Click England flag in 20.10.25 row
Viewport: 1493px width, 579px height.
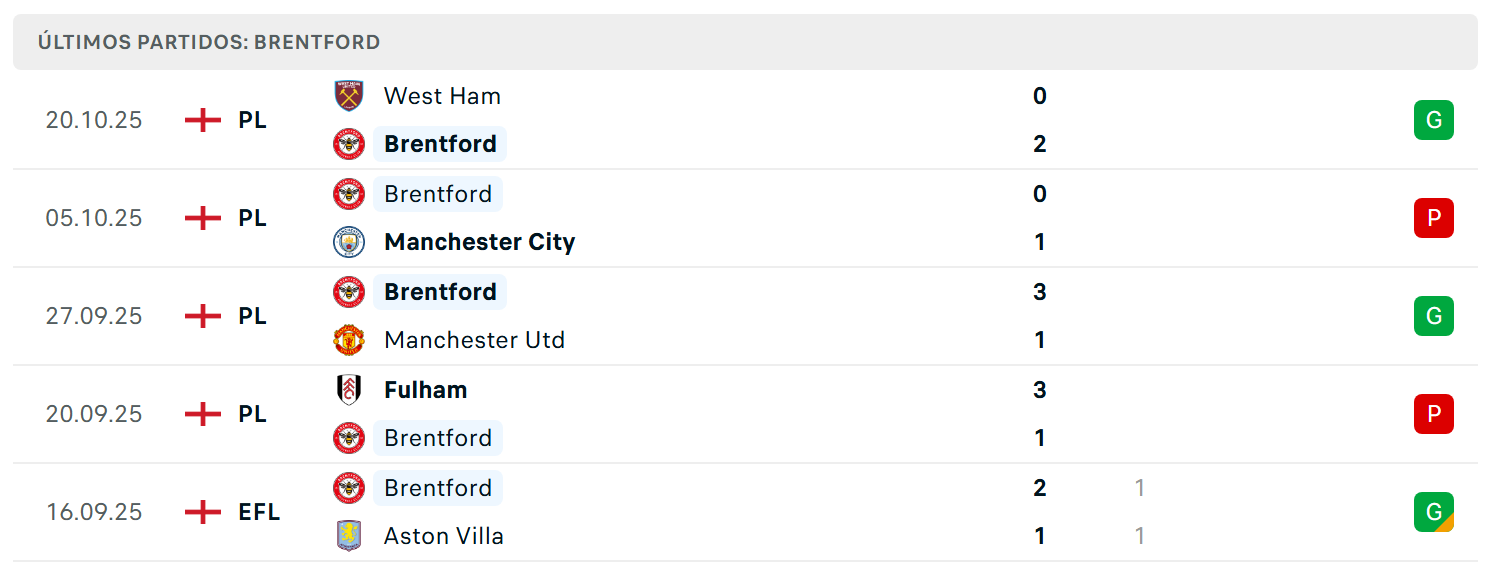(203, 120)
